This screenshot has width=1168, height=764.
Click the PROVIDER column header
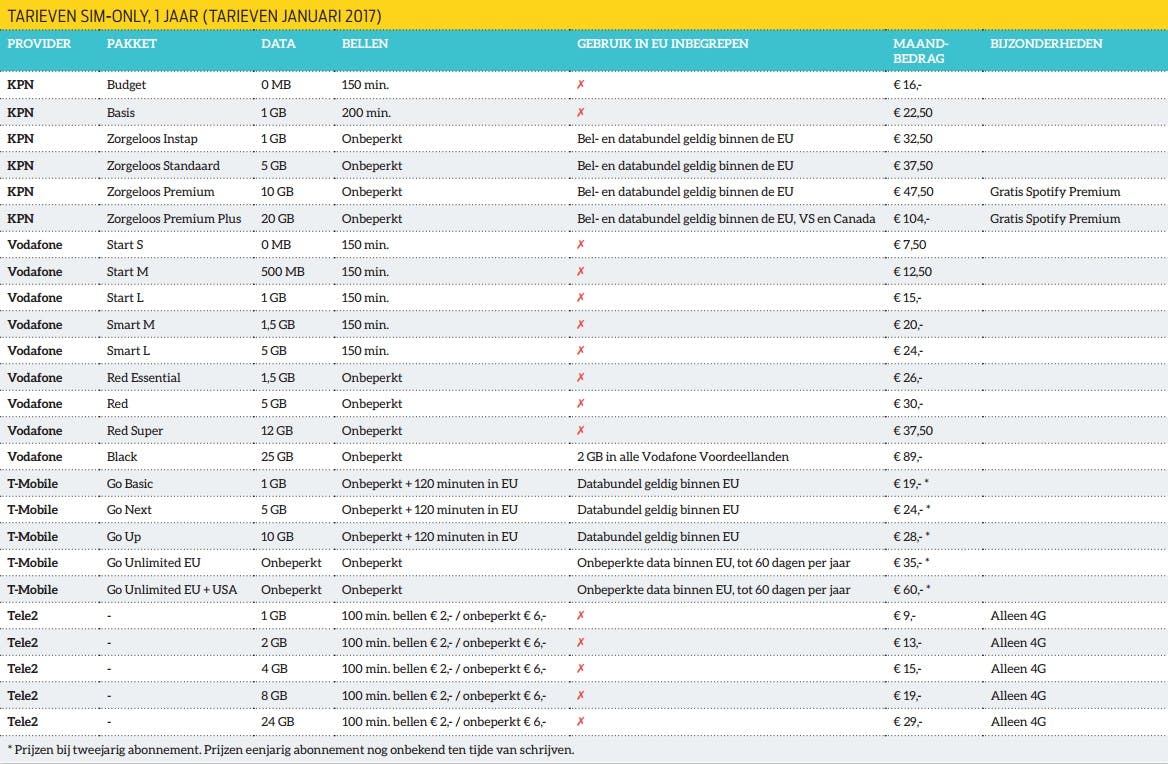[39, 43]
